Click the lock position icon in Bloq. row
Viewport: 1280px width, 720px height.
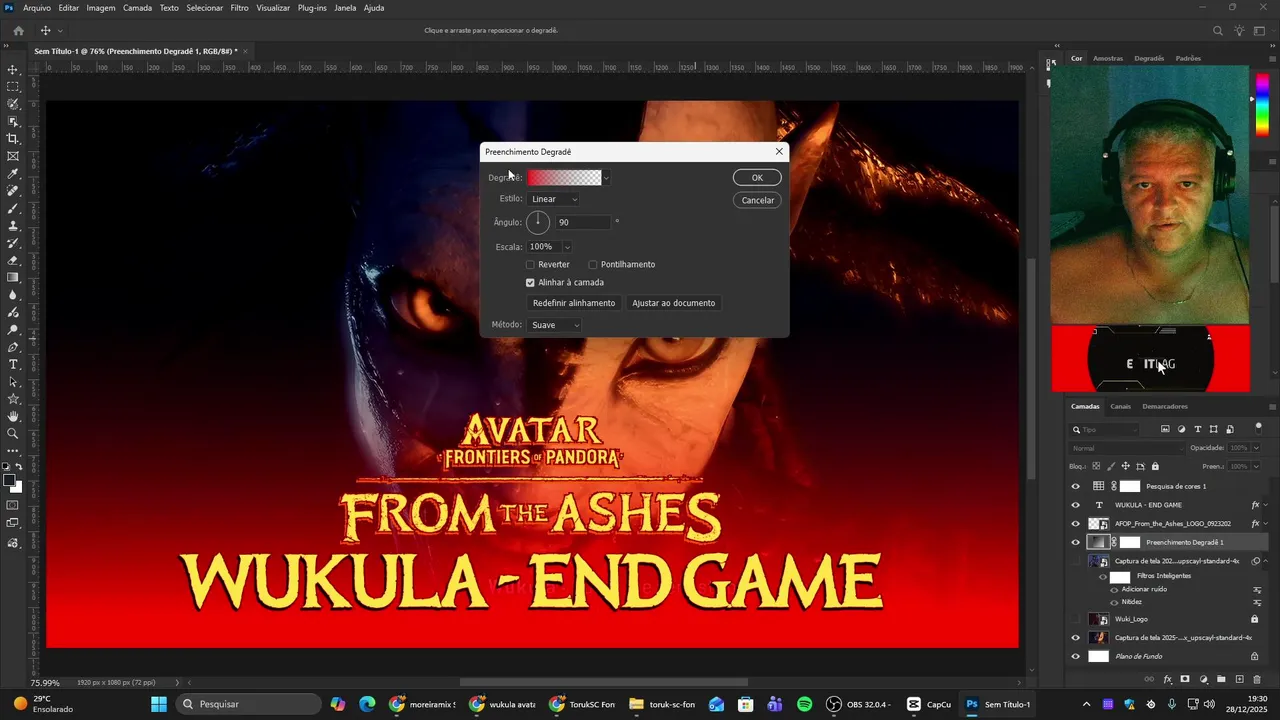point(1125,466)
